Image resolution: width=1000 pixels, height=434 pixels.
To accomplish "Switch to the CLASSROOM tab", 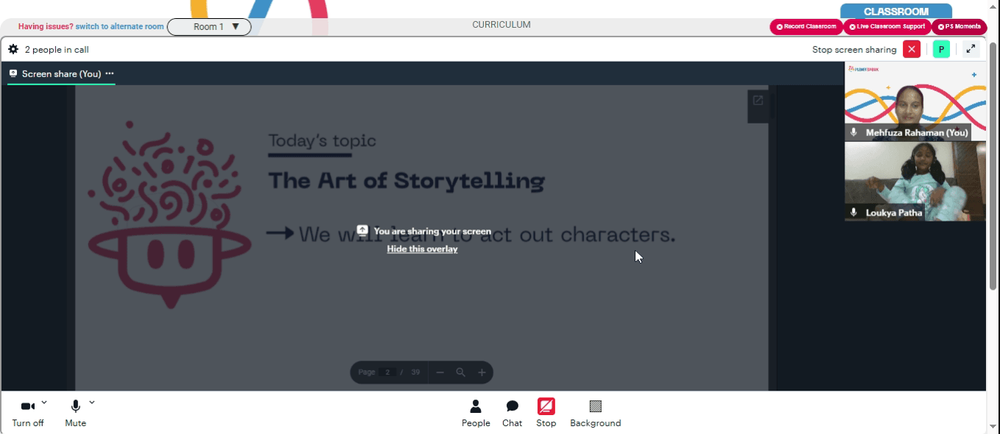I will pos(896,11).
